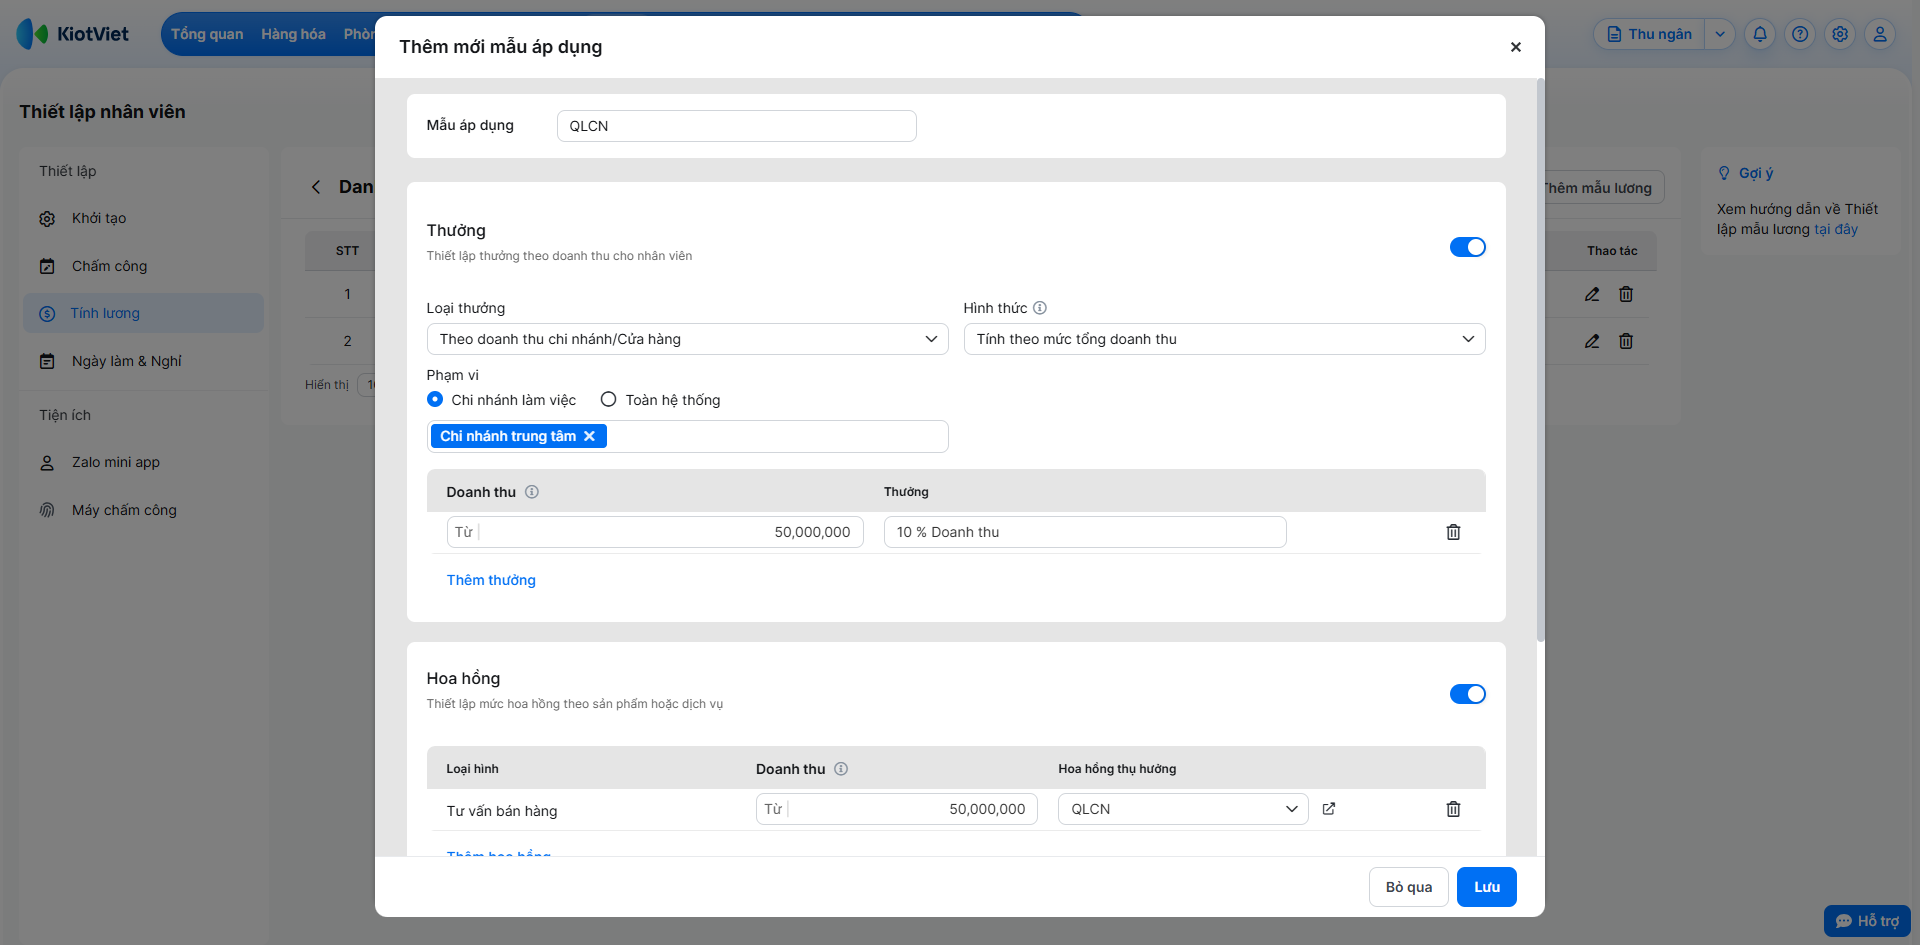Remove the Chi nhánh trung tâm branch tag

point(590,436)
